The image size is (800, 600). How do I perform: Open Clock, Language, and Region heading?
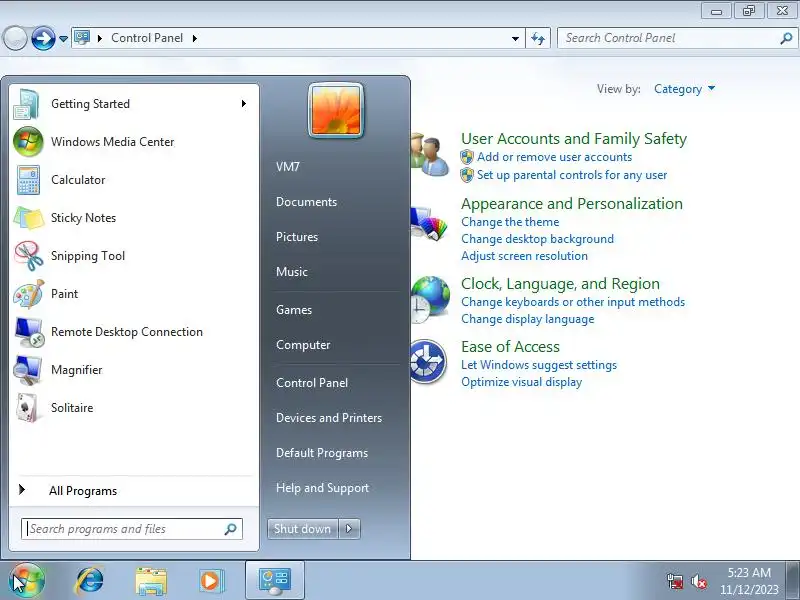[560, 284]
